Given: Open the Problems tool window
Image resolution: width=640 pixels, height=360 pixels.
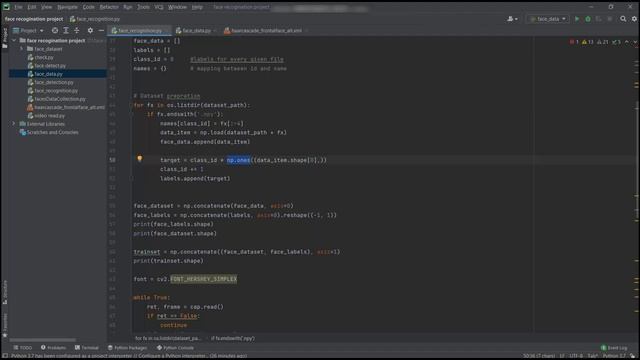Looking at the screenshot, I should coord(53,348).
